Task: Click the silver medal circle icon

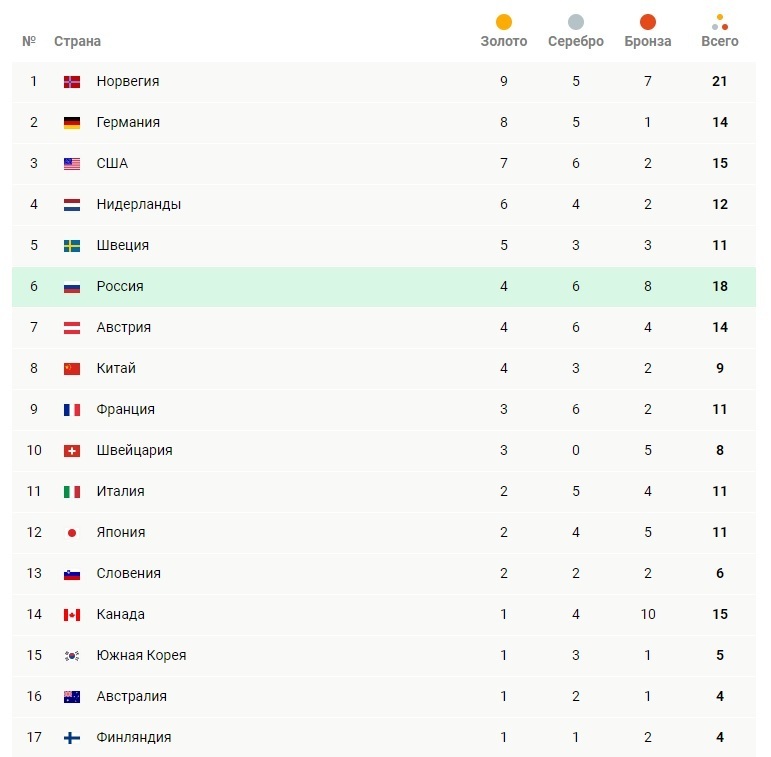Action: pos(576,22)
